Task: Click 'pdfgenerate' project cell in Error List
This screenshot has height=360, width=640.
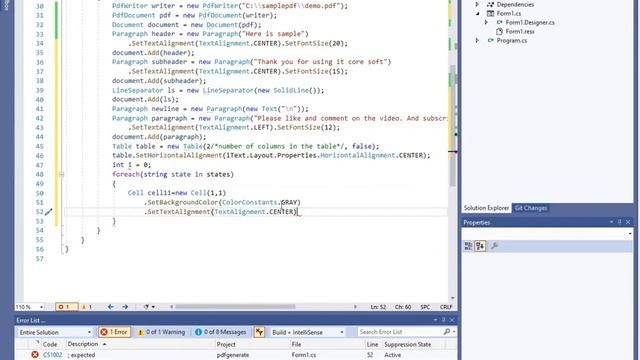Action: [x=233, y=355]
